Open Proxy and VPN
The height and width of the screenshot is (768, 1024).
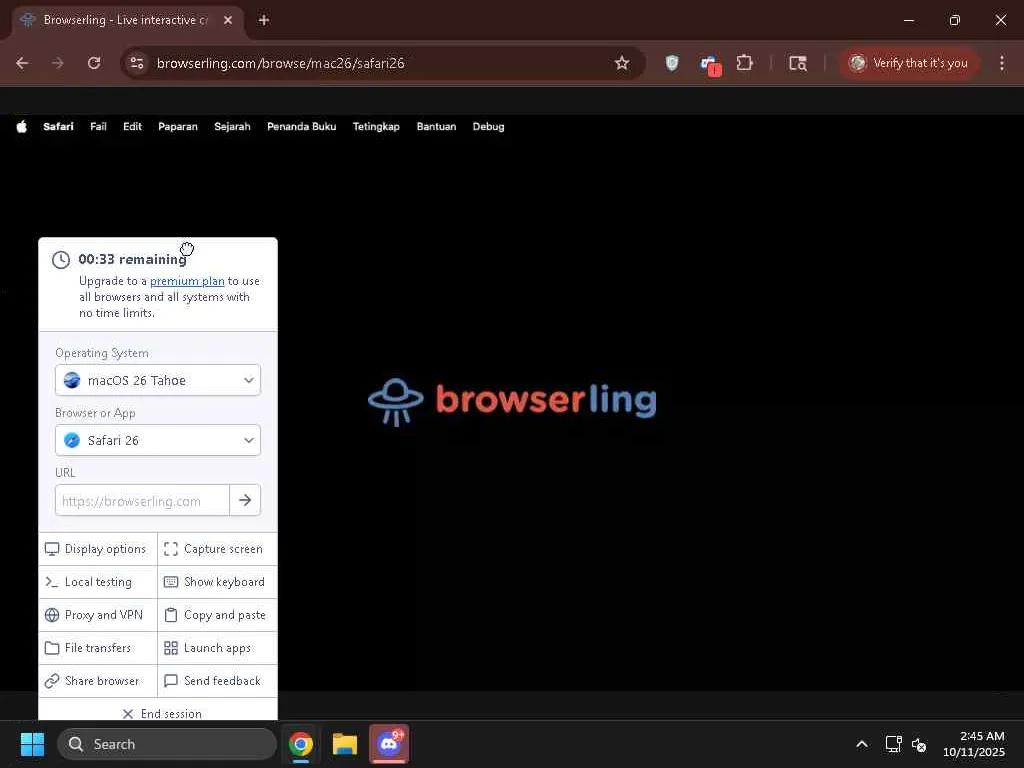[x=98, y=615]
